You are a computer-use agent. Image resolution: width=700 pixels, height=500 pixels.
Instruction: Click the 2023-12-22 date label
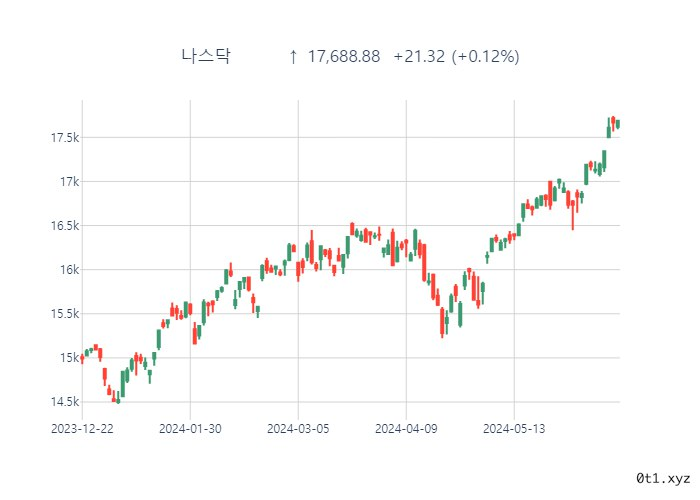(82, 429)
